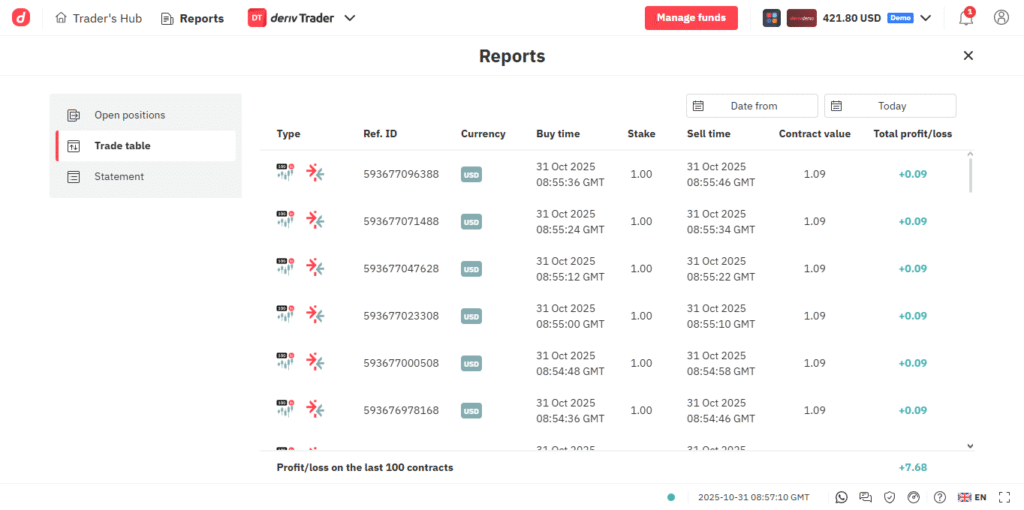The height and width of the screenshot is (510, 1024).
Task: Click the responsible trading shield icon
Action: click(x=889, y=497)
